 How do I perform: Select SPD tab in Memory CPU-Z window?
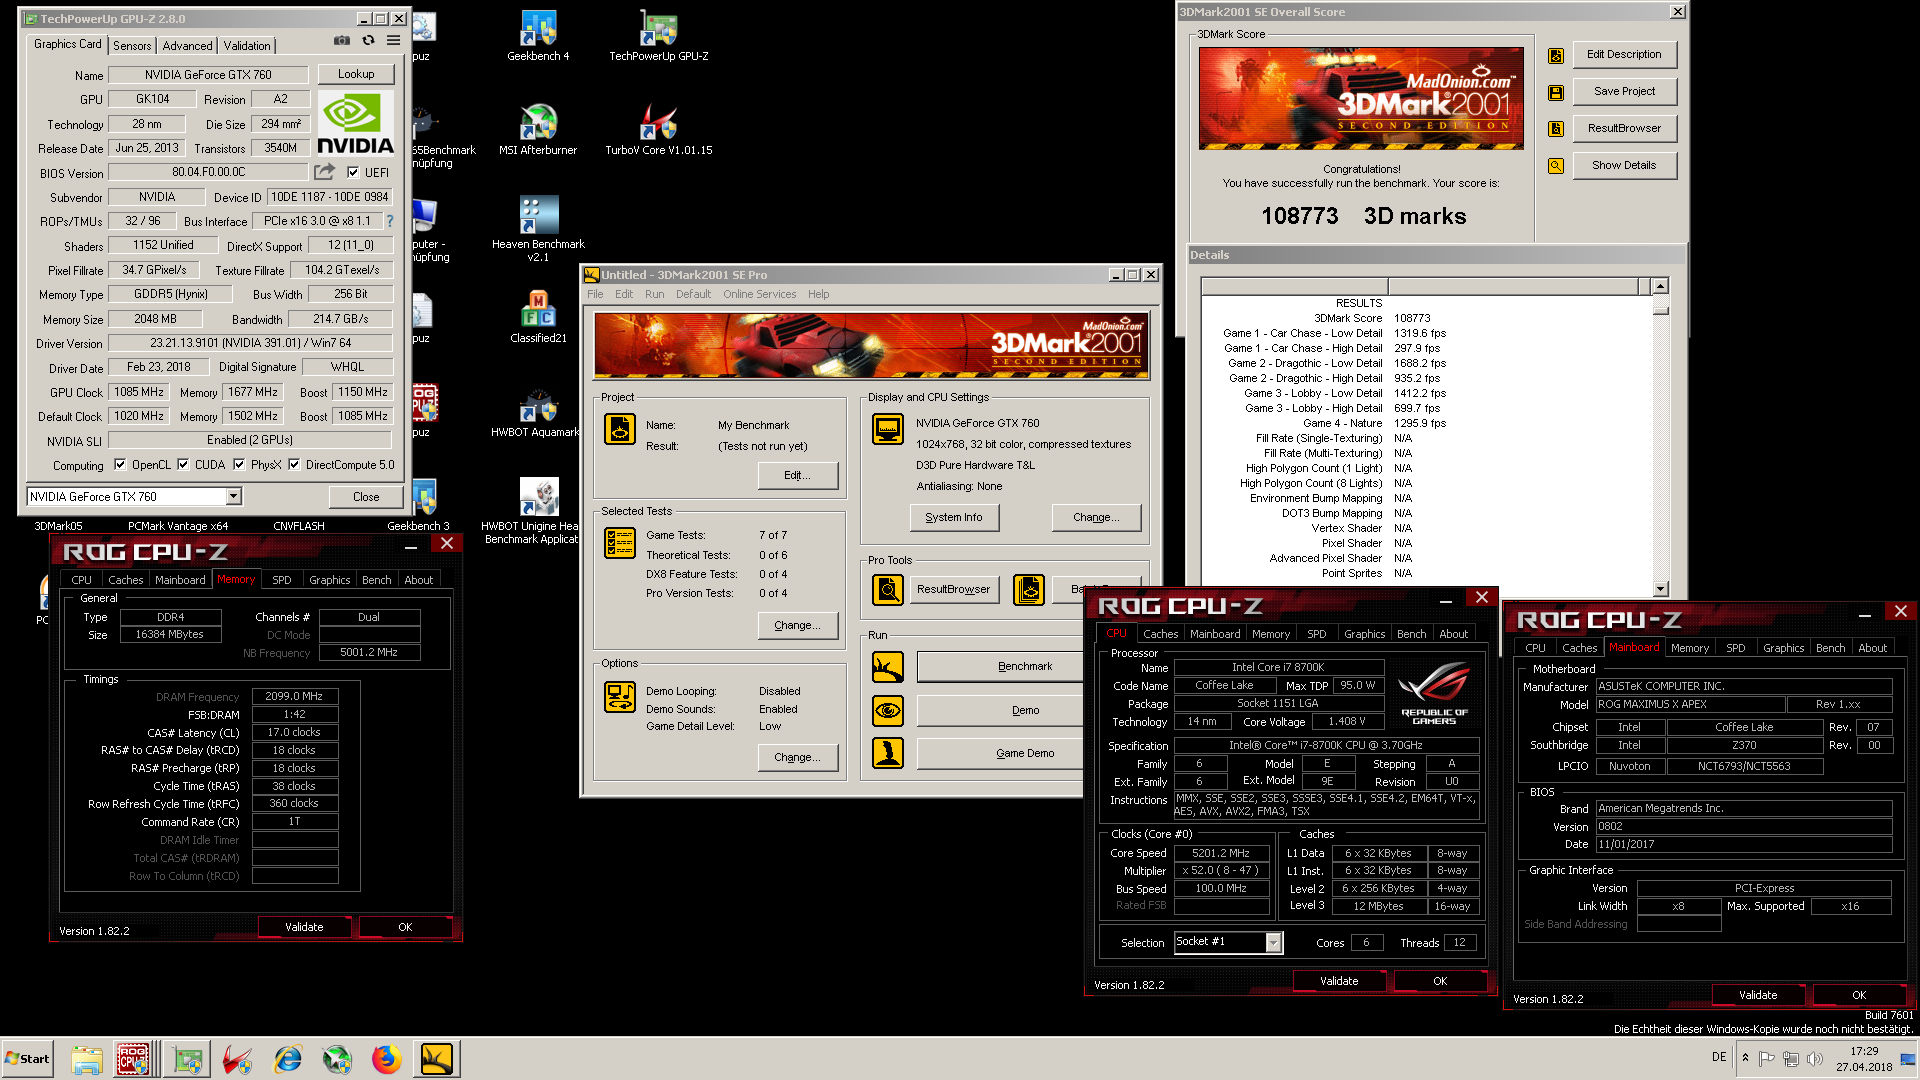(x=282, y=580)
